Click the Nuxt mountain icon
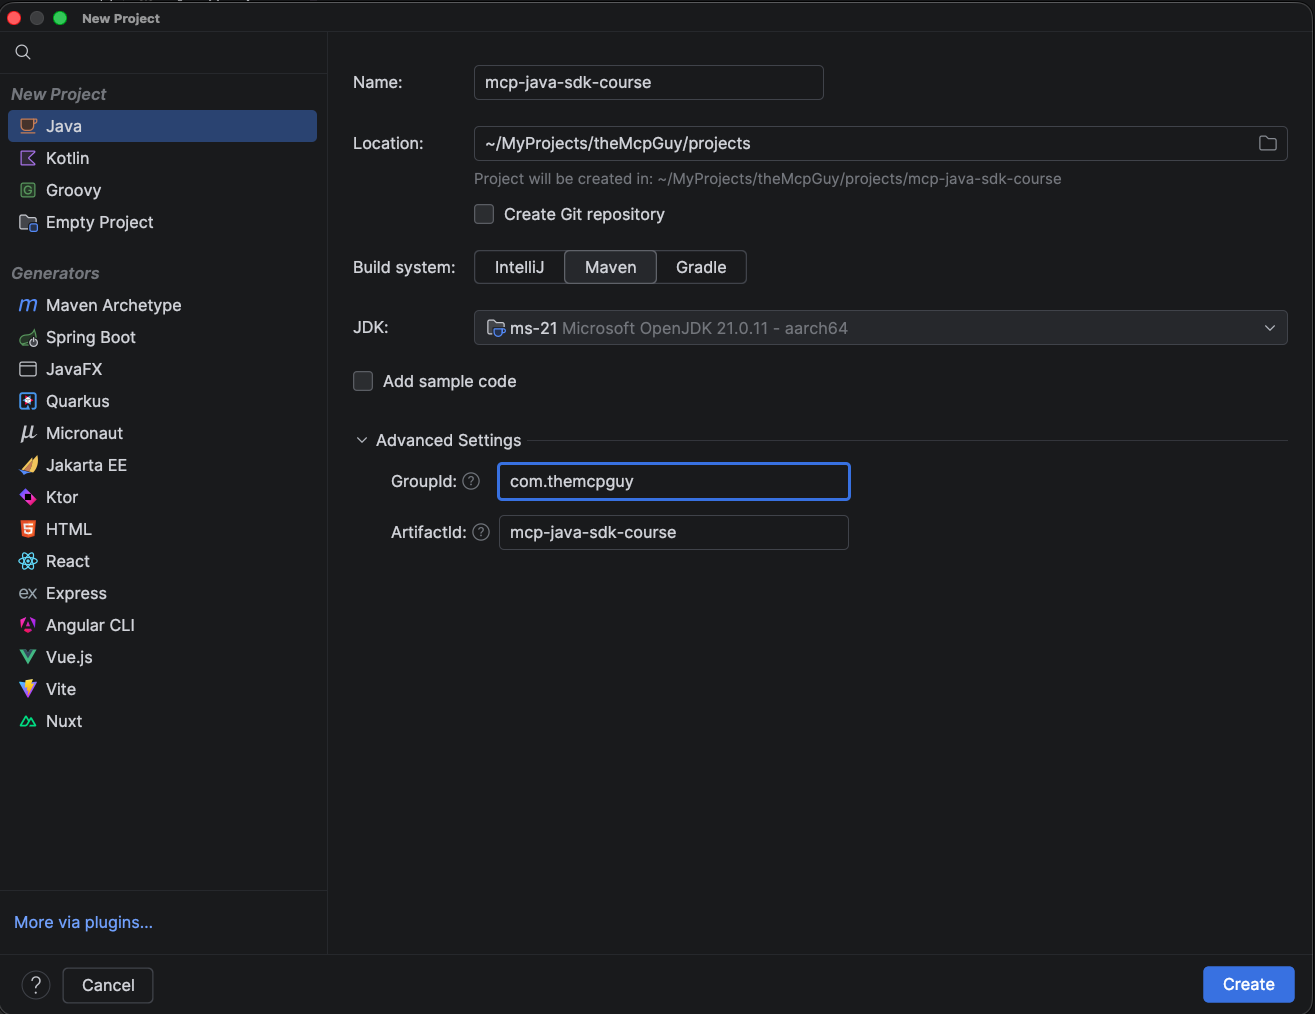The image size is (1315, 1014). click(x=28, y=721)
